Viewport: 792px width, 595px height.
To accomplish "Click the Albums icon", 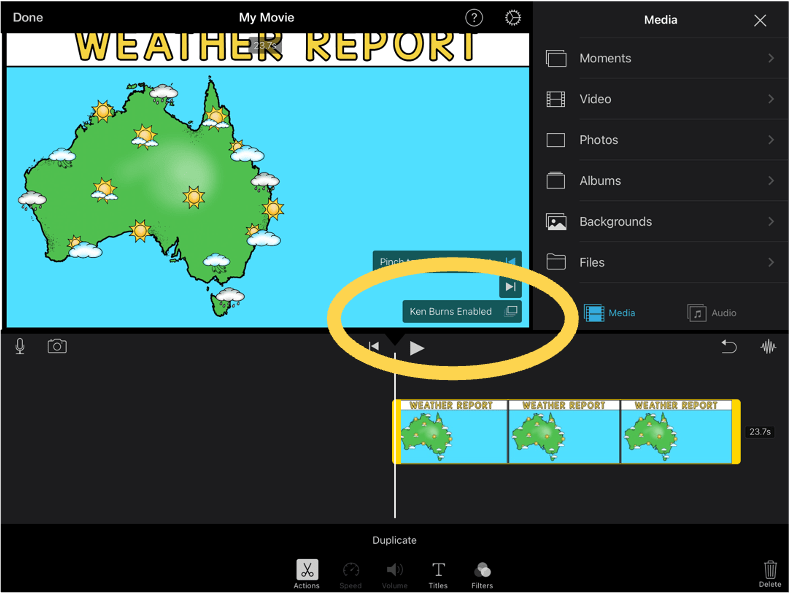I will tap(556, 180).
